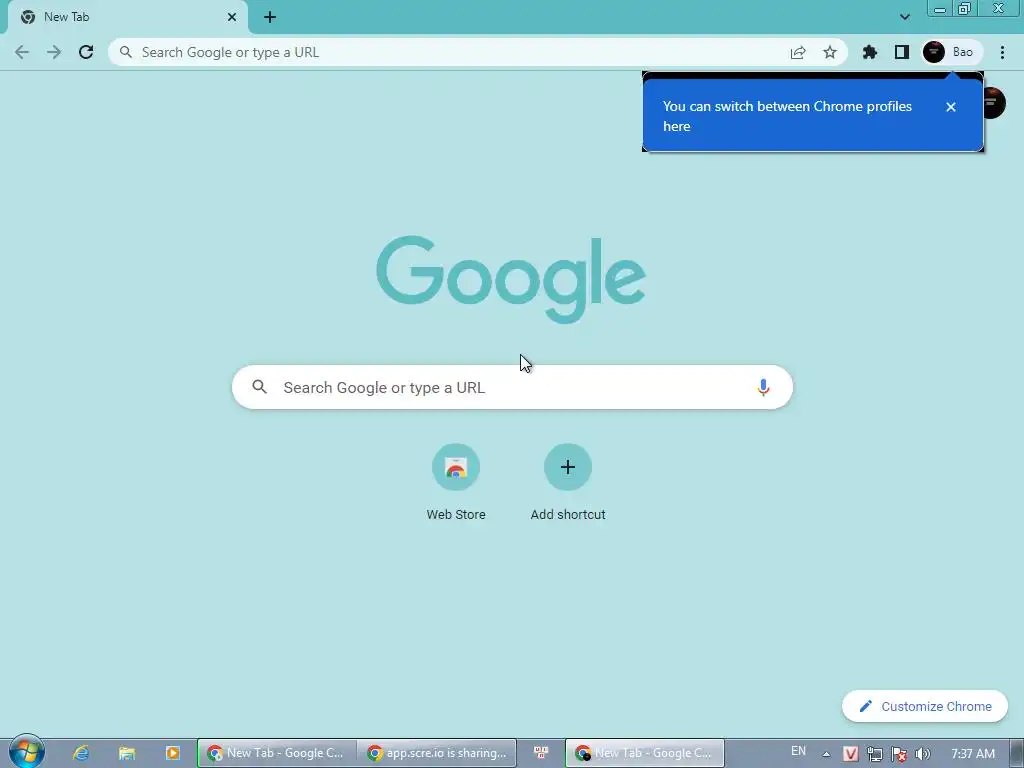Close the New Tab tab
Image resolution: width=1024 pixels, height=768 pixels.
tap(232, 17)
